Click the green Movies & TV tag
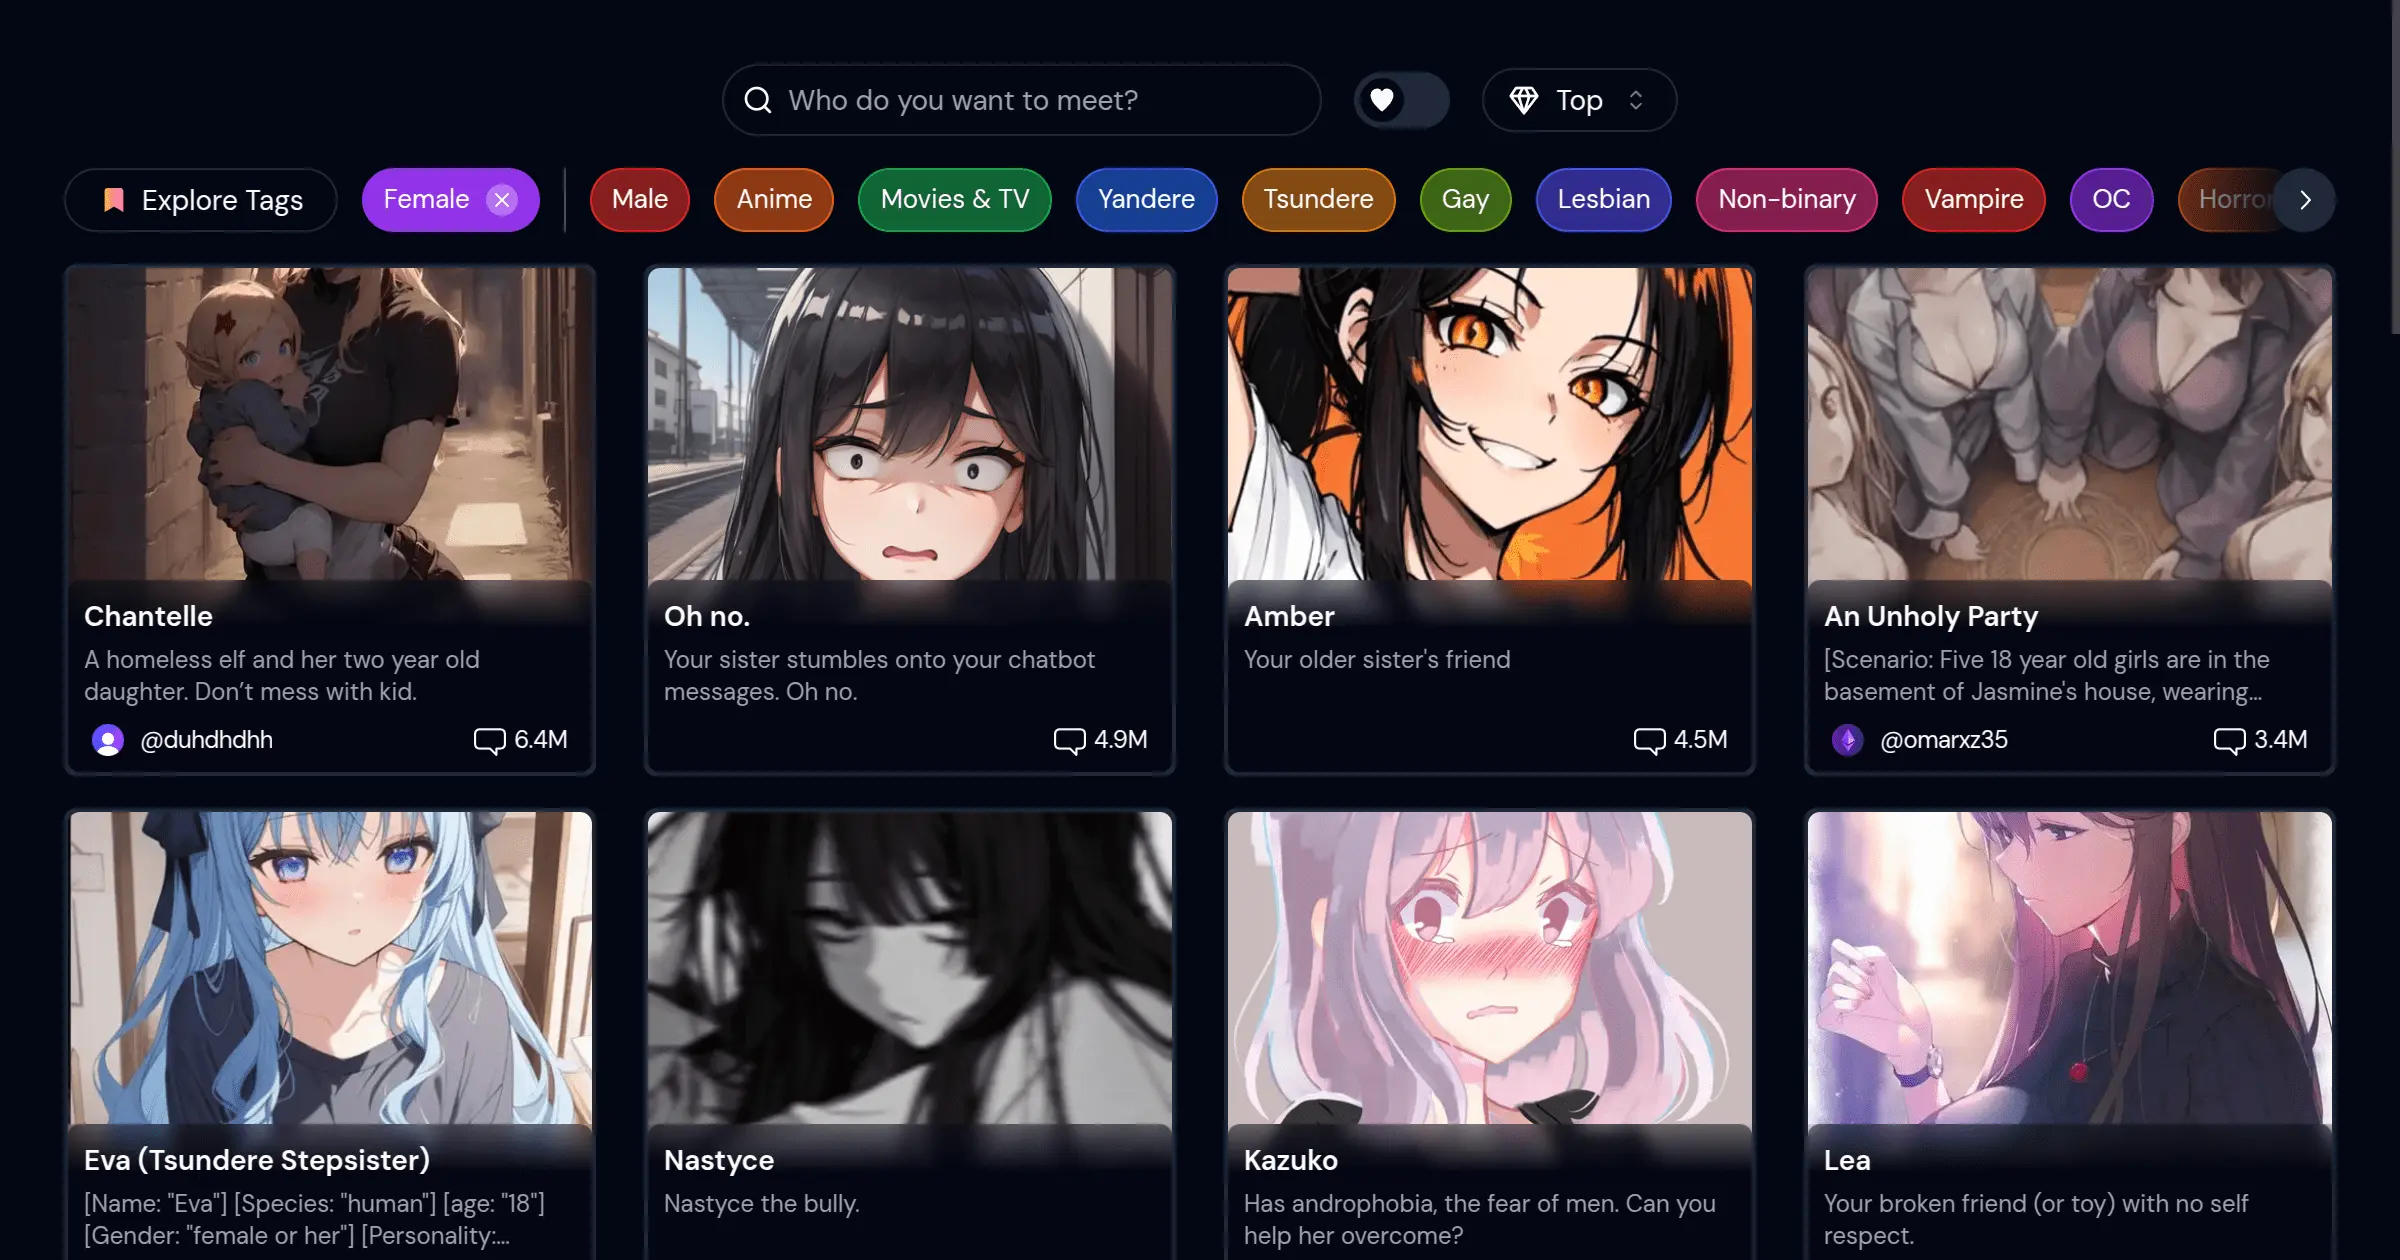 (x=954, y=200)
